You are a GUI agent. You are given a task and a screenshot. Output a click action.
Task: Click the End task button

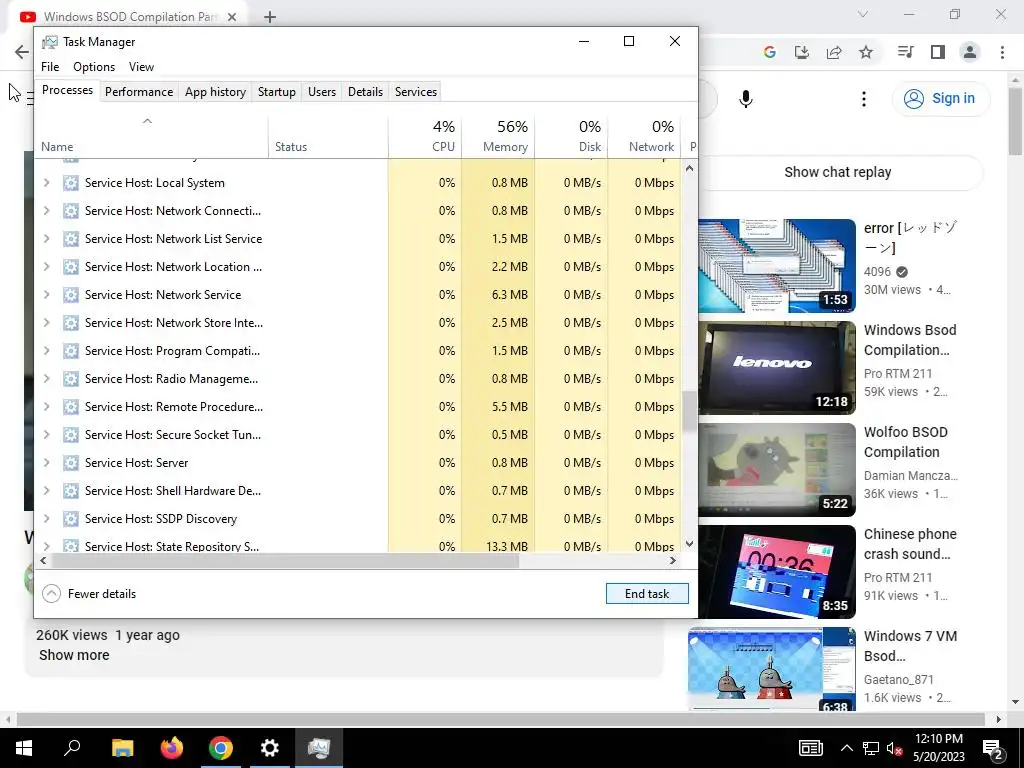(x=647, y=594)
